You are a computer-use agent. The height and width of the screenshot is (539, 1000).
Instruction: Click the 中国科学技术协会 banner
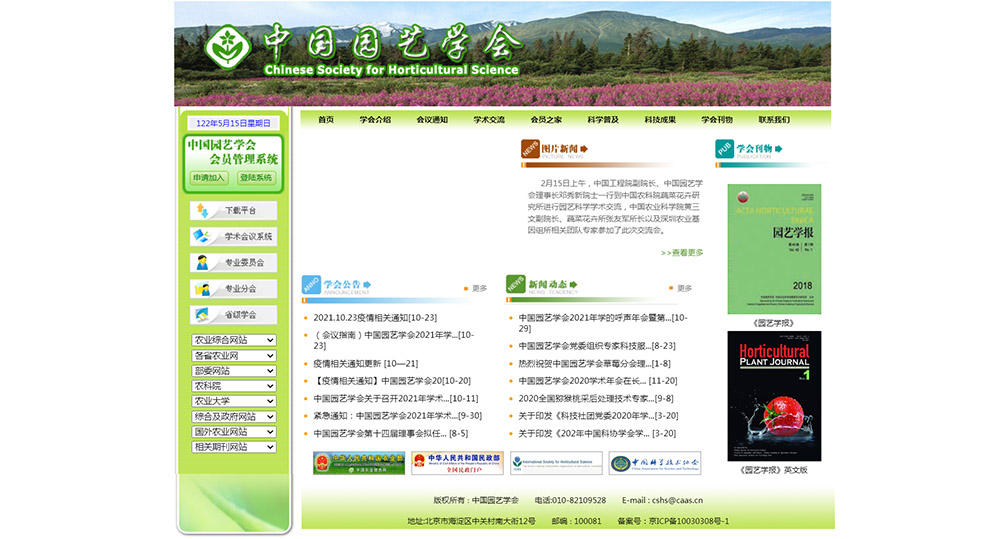click(x=655, y=463)
